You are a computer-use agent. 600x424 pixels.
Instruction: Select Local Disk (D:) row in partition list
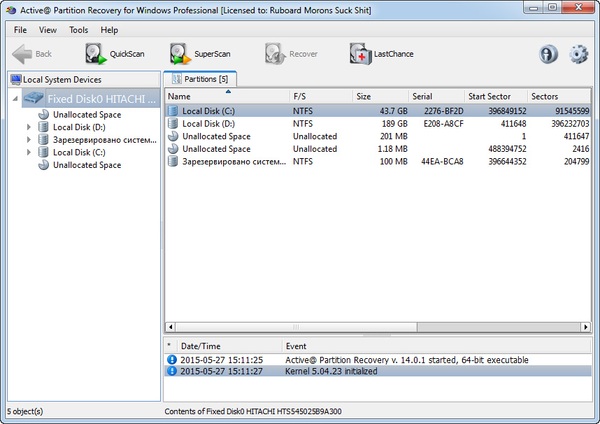pyautogui.click(x=209, y=123)
